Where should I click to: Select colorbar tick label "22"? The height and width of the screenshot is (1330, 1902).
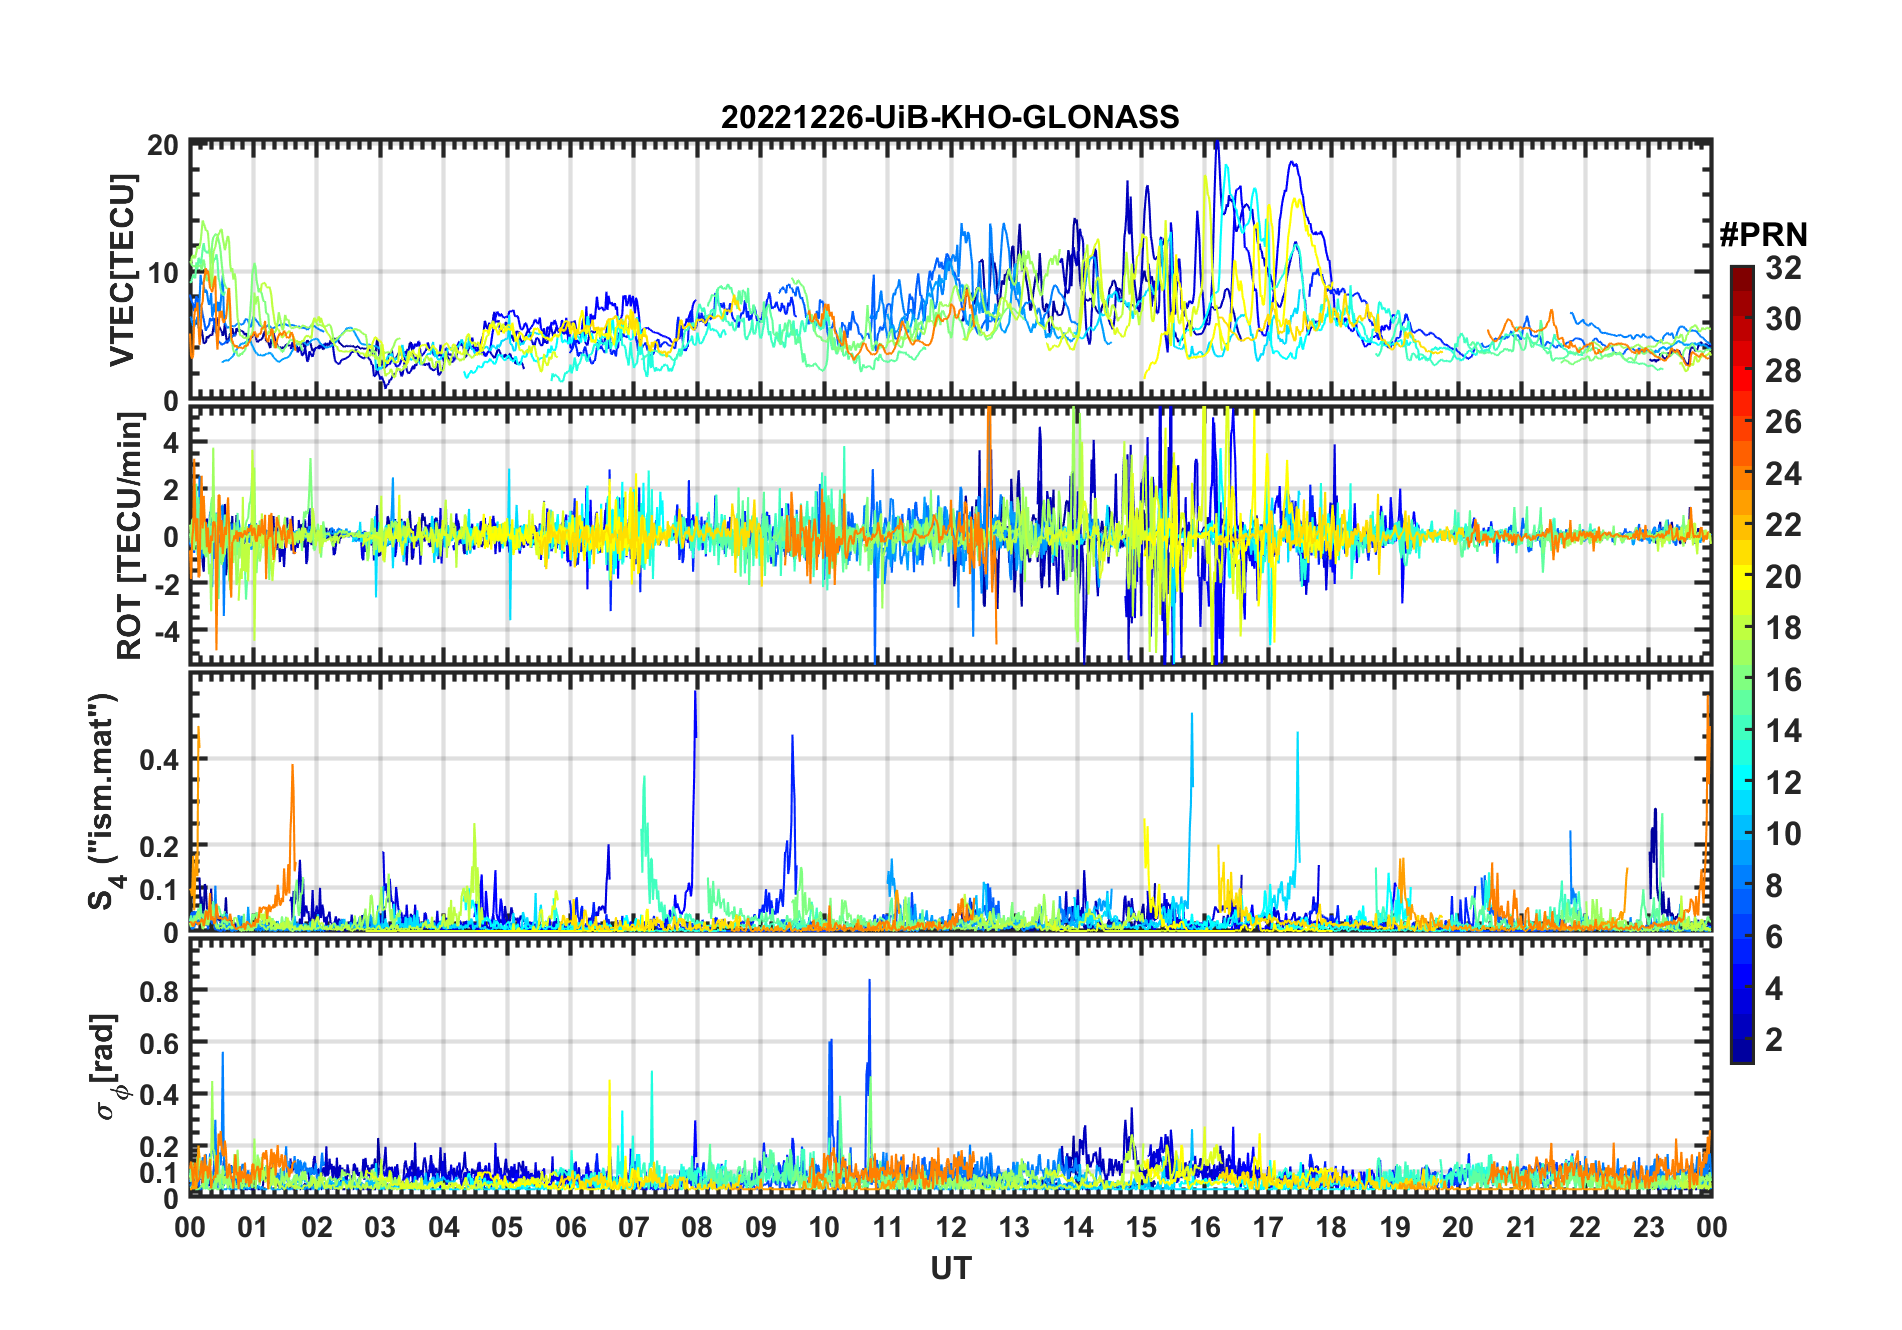[x=1783, y=525]
